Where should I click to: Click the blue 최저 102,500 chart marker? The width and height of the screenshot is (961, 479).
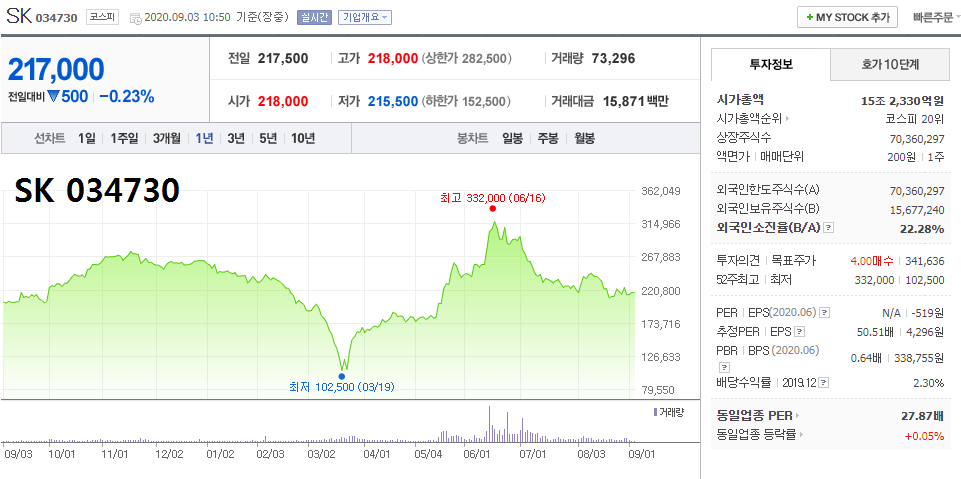coord(341,376)
